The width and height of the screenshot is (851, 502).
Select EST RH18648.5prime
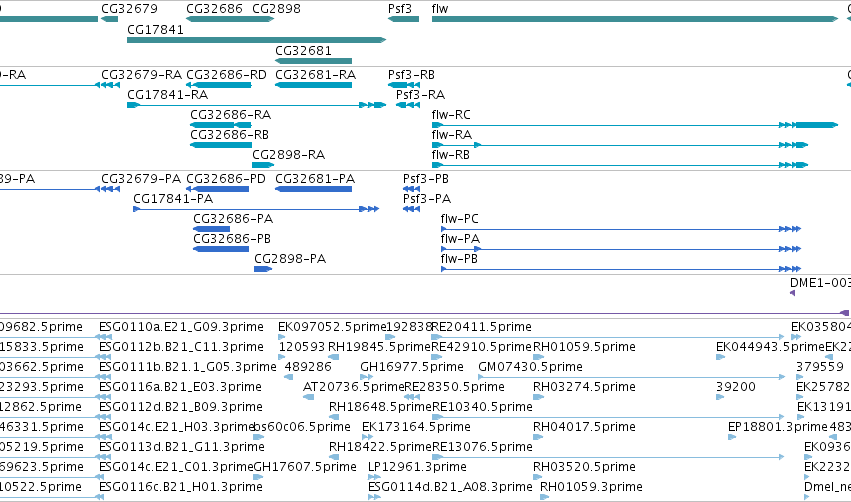coord(380,407)
